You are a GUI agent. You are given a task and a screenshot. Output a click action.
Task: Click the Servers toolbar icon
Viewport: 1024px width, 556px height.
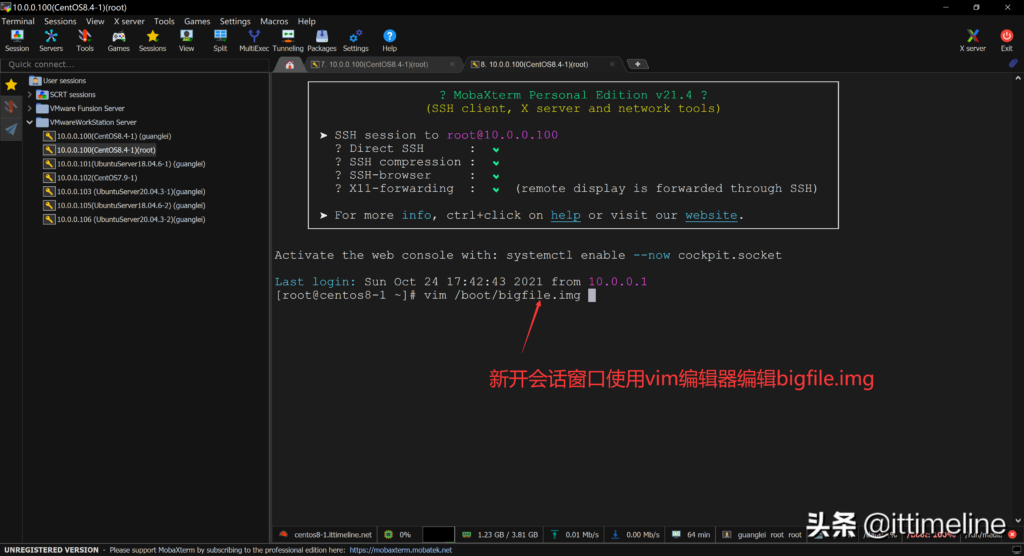pos(51,40)
